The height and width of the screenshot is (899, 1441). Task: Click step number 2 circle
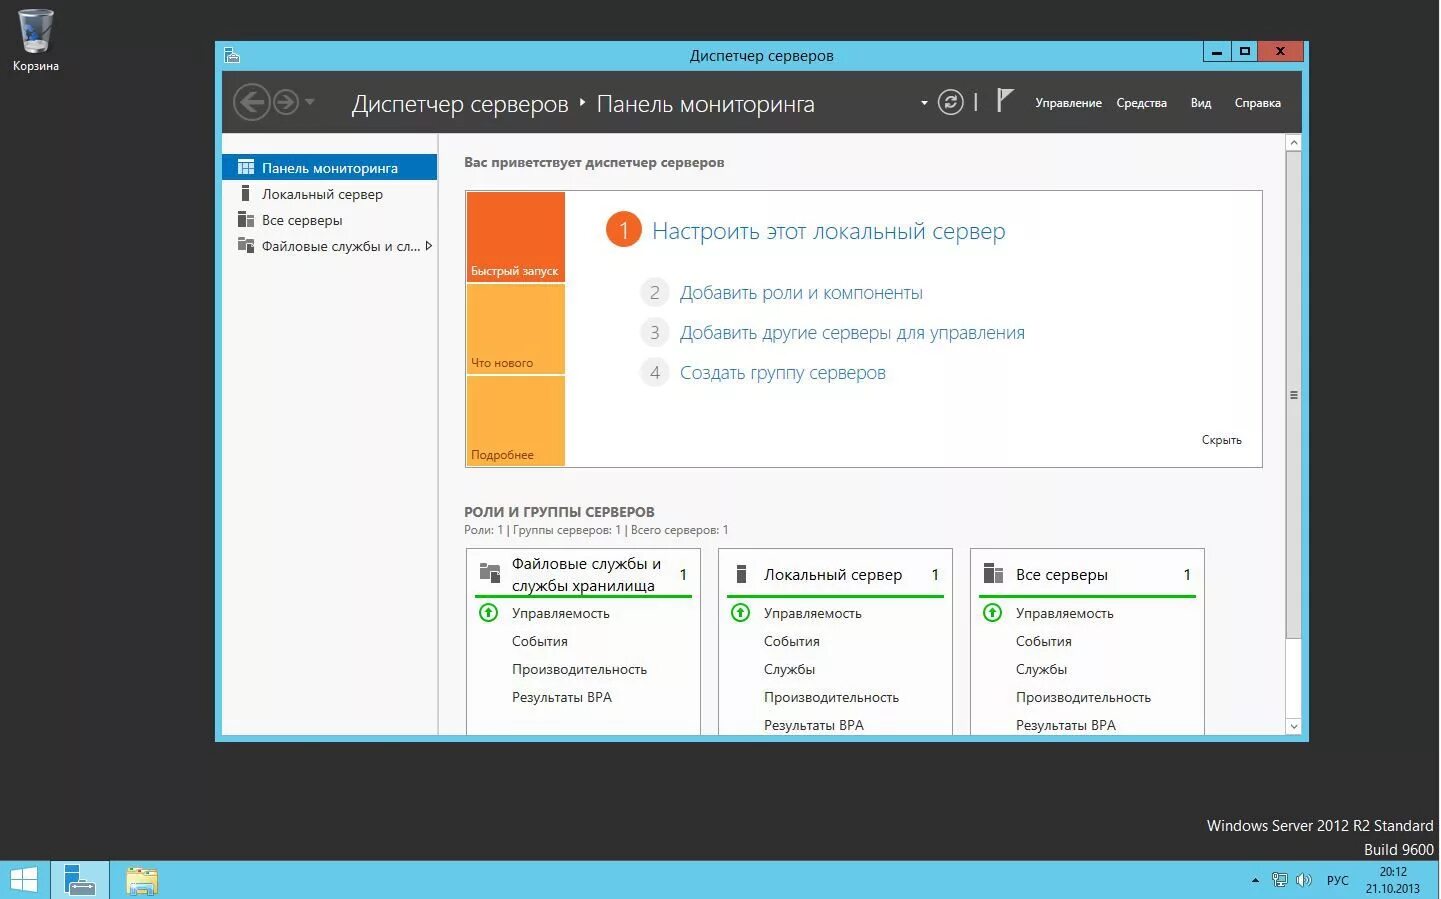click(x=654, y=292)
